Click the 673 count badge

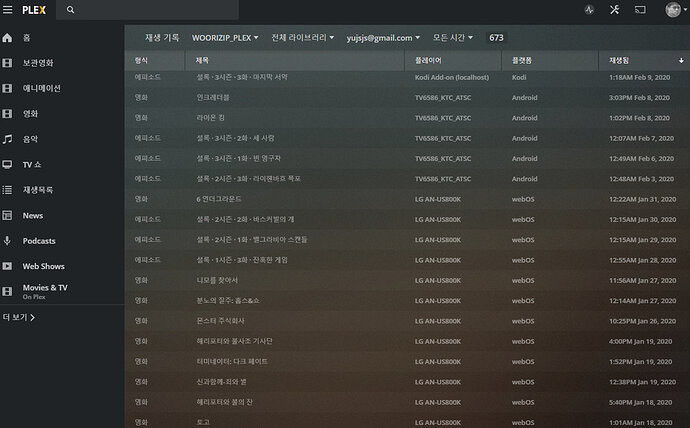pyautogui.click(x=496, y=38)
